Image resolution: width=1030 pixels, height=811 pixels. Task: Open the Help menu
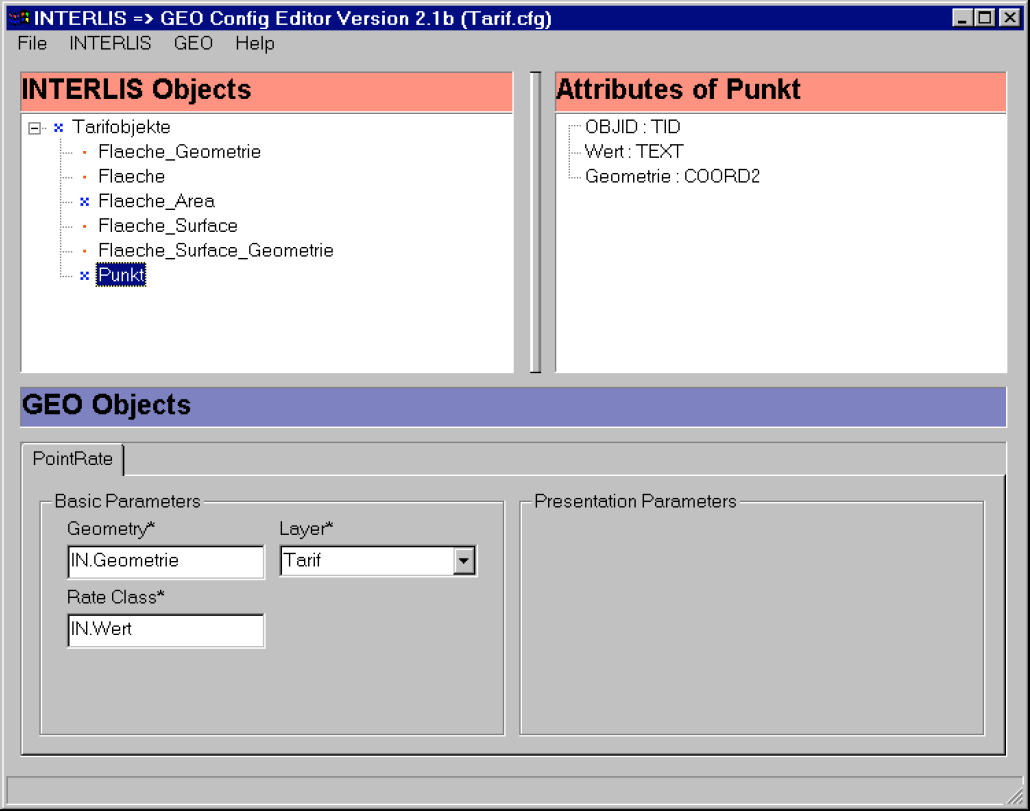pos(255,43)
